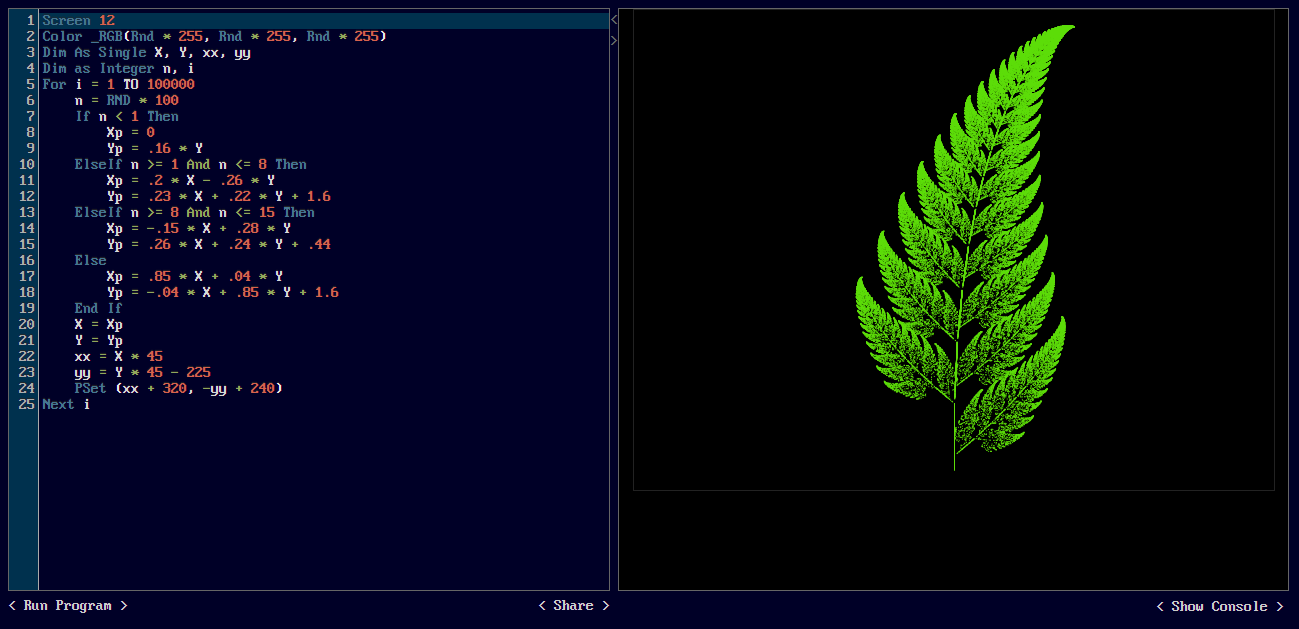Click the line 'Color _RGB(Rnd * 255...'
This screenshot has height=629, width=1299.
tap(214, 36)
